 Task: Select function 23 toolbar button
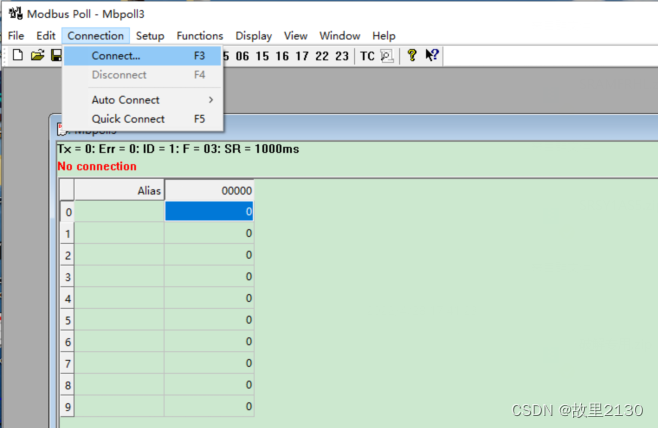[342, 56]
